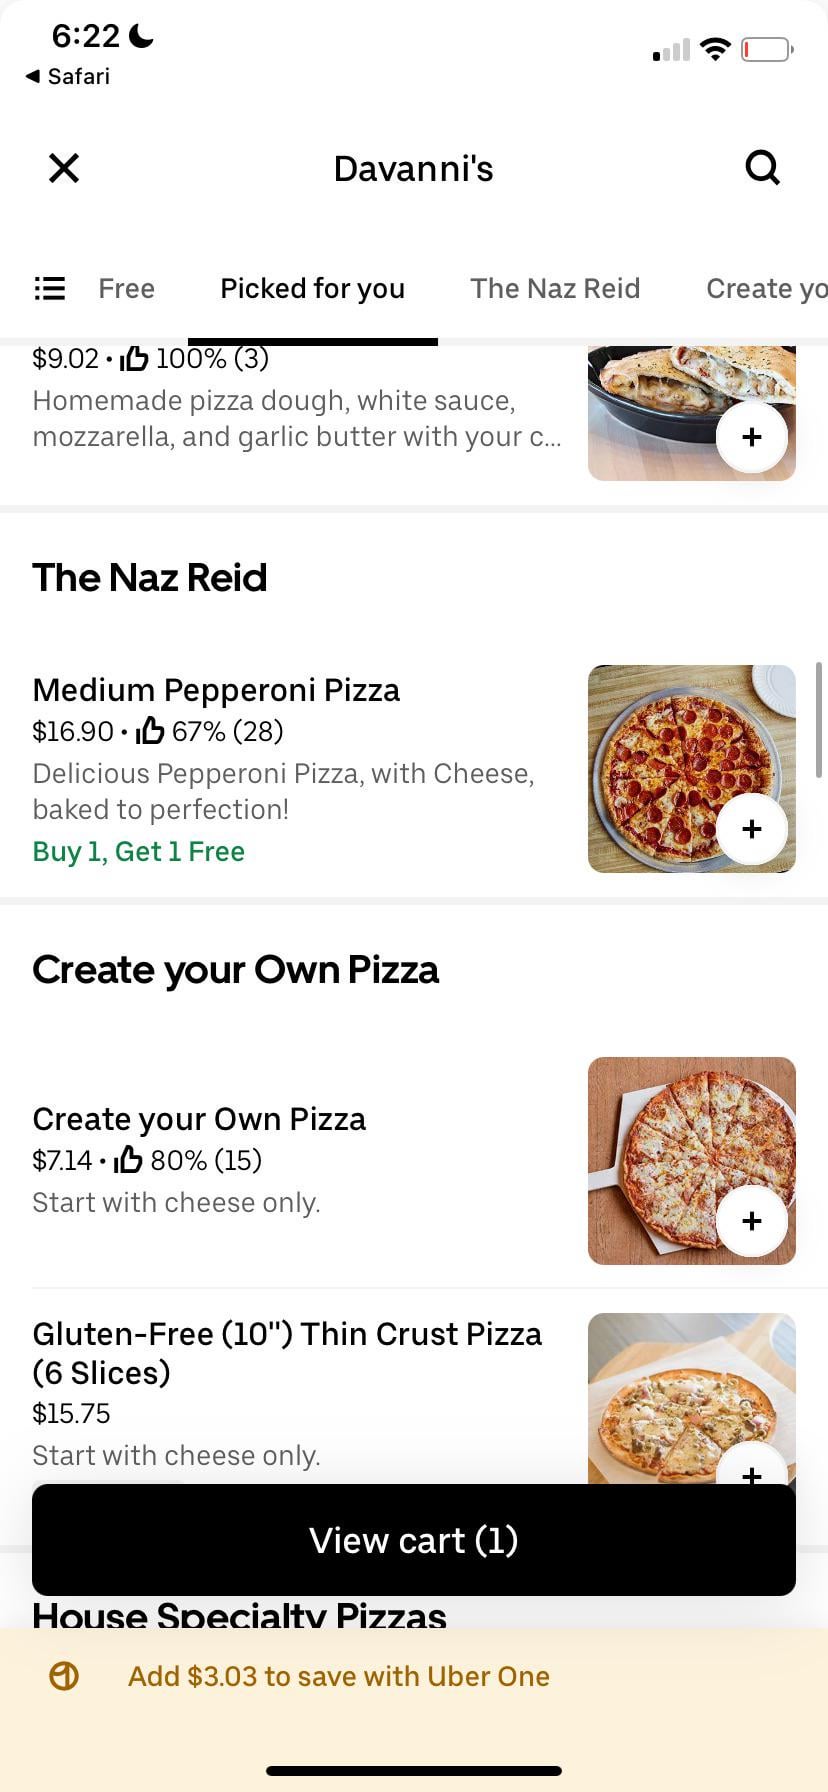Tap the Buy 1, Get 1 Free offer
The width and height of the screenshot is (828, 1792).
[139, 852]
